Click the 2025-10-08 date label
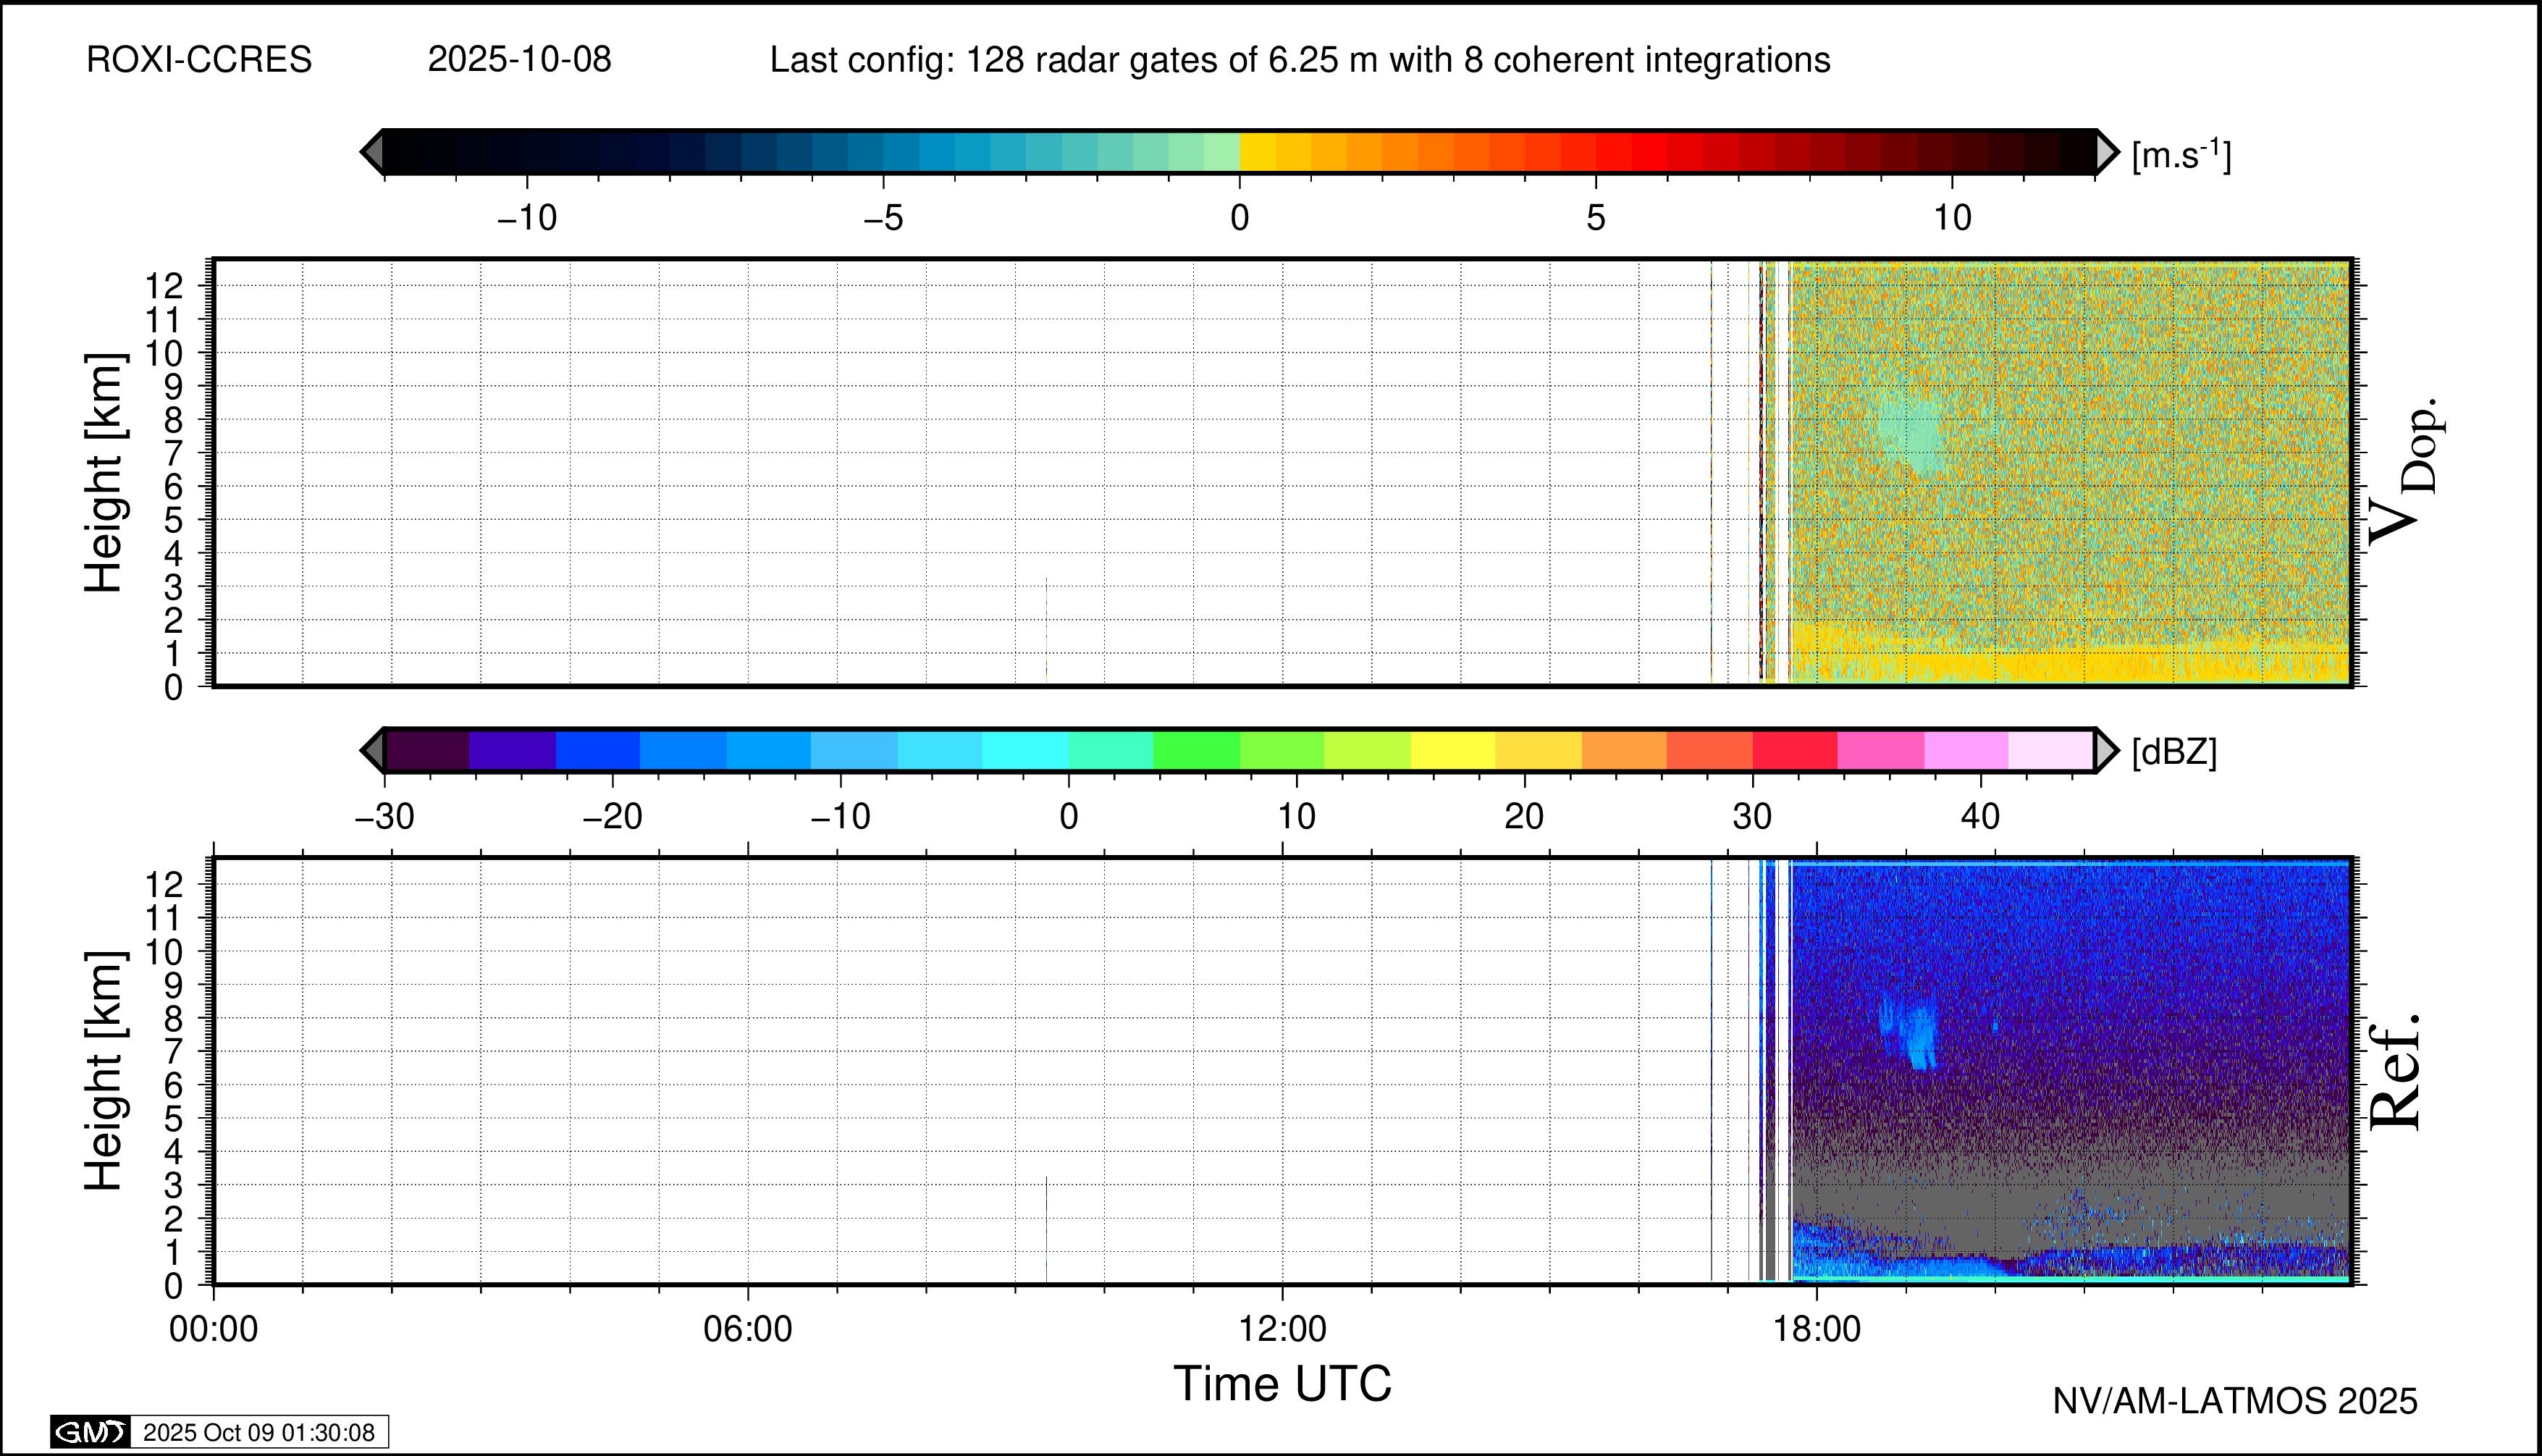 [519, 60]
